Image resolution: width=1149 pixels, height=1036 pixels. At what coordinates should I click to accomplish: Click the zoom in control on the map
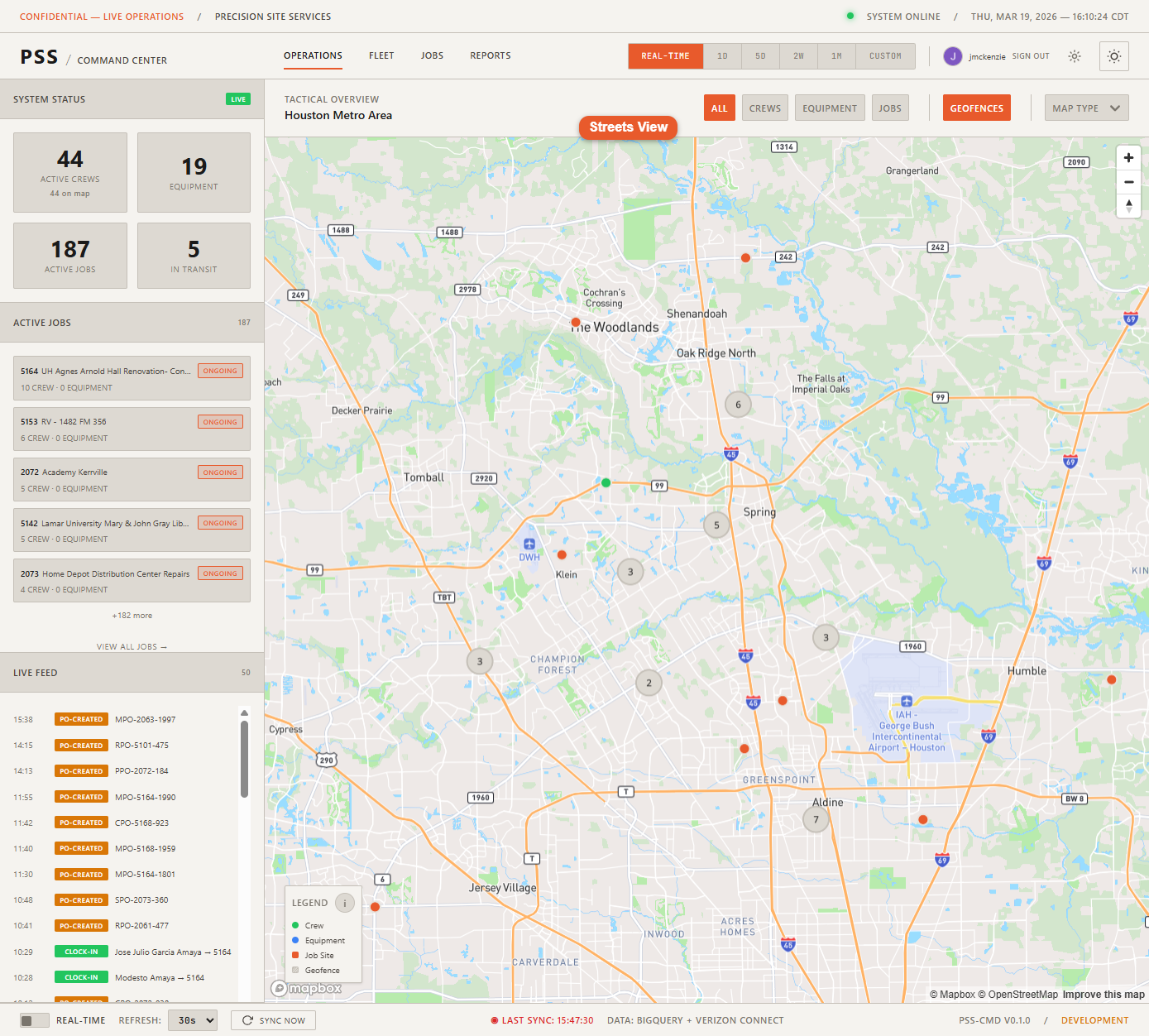coord(1128,158)
